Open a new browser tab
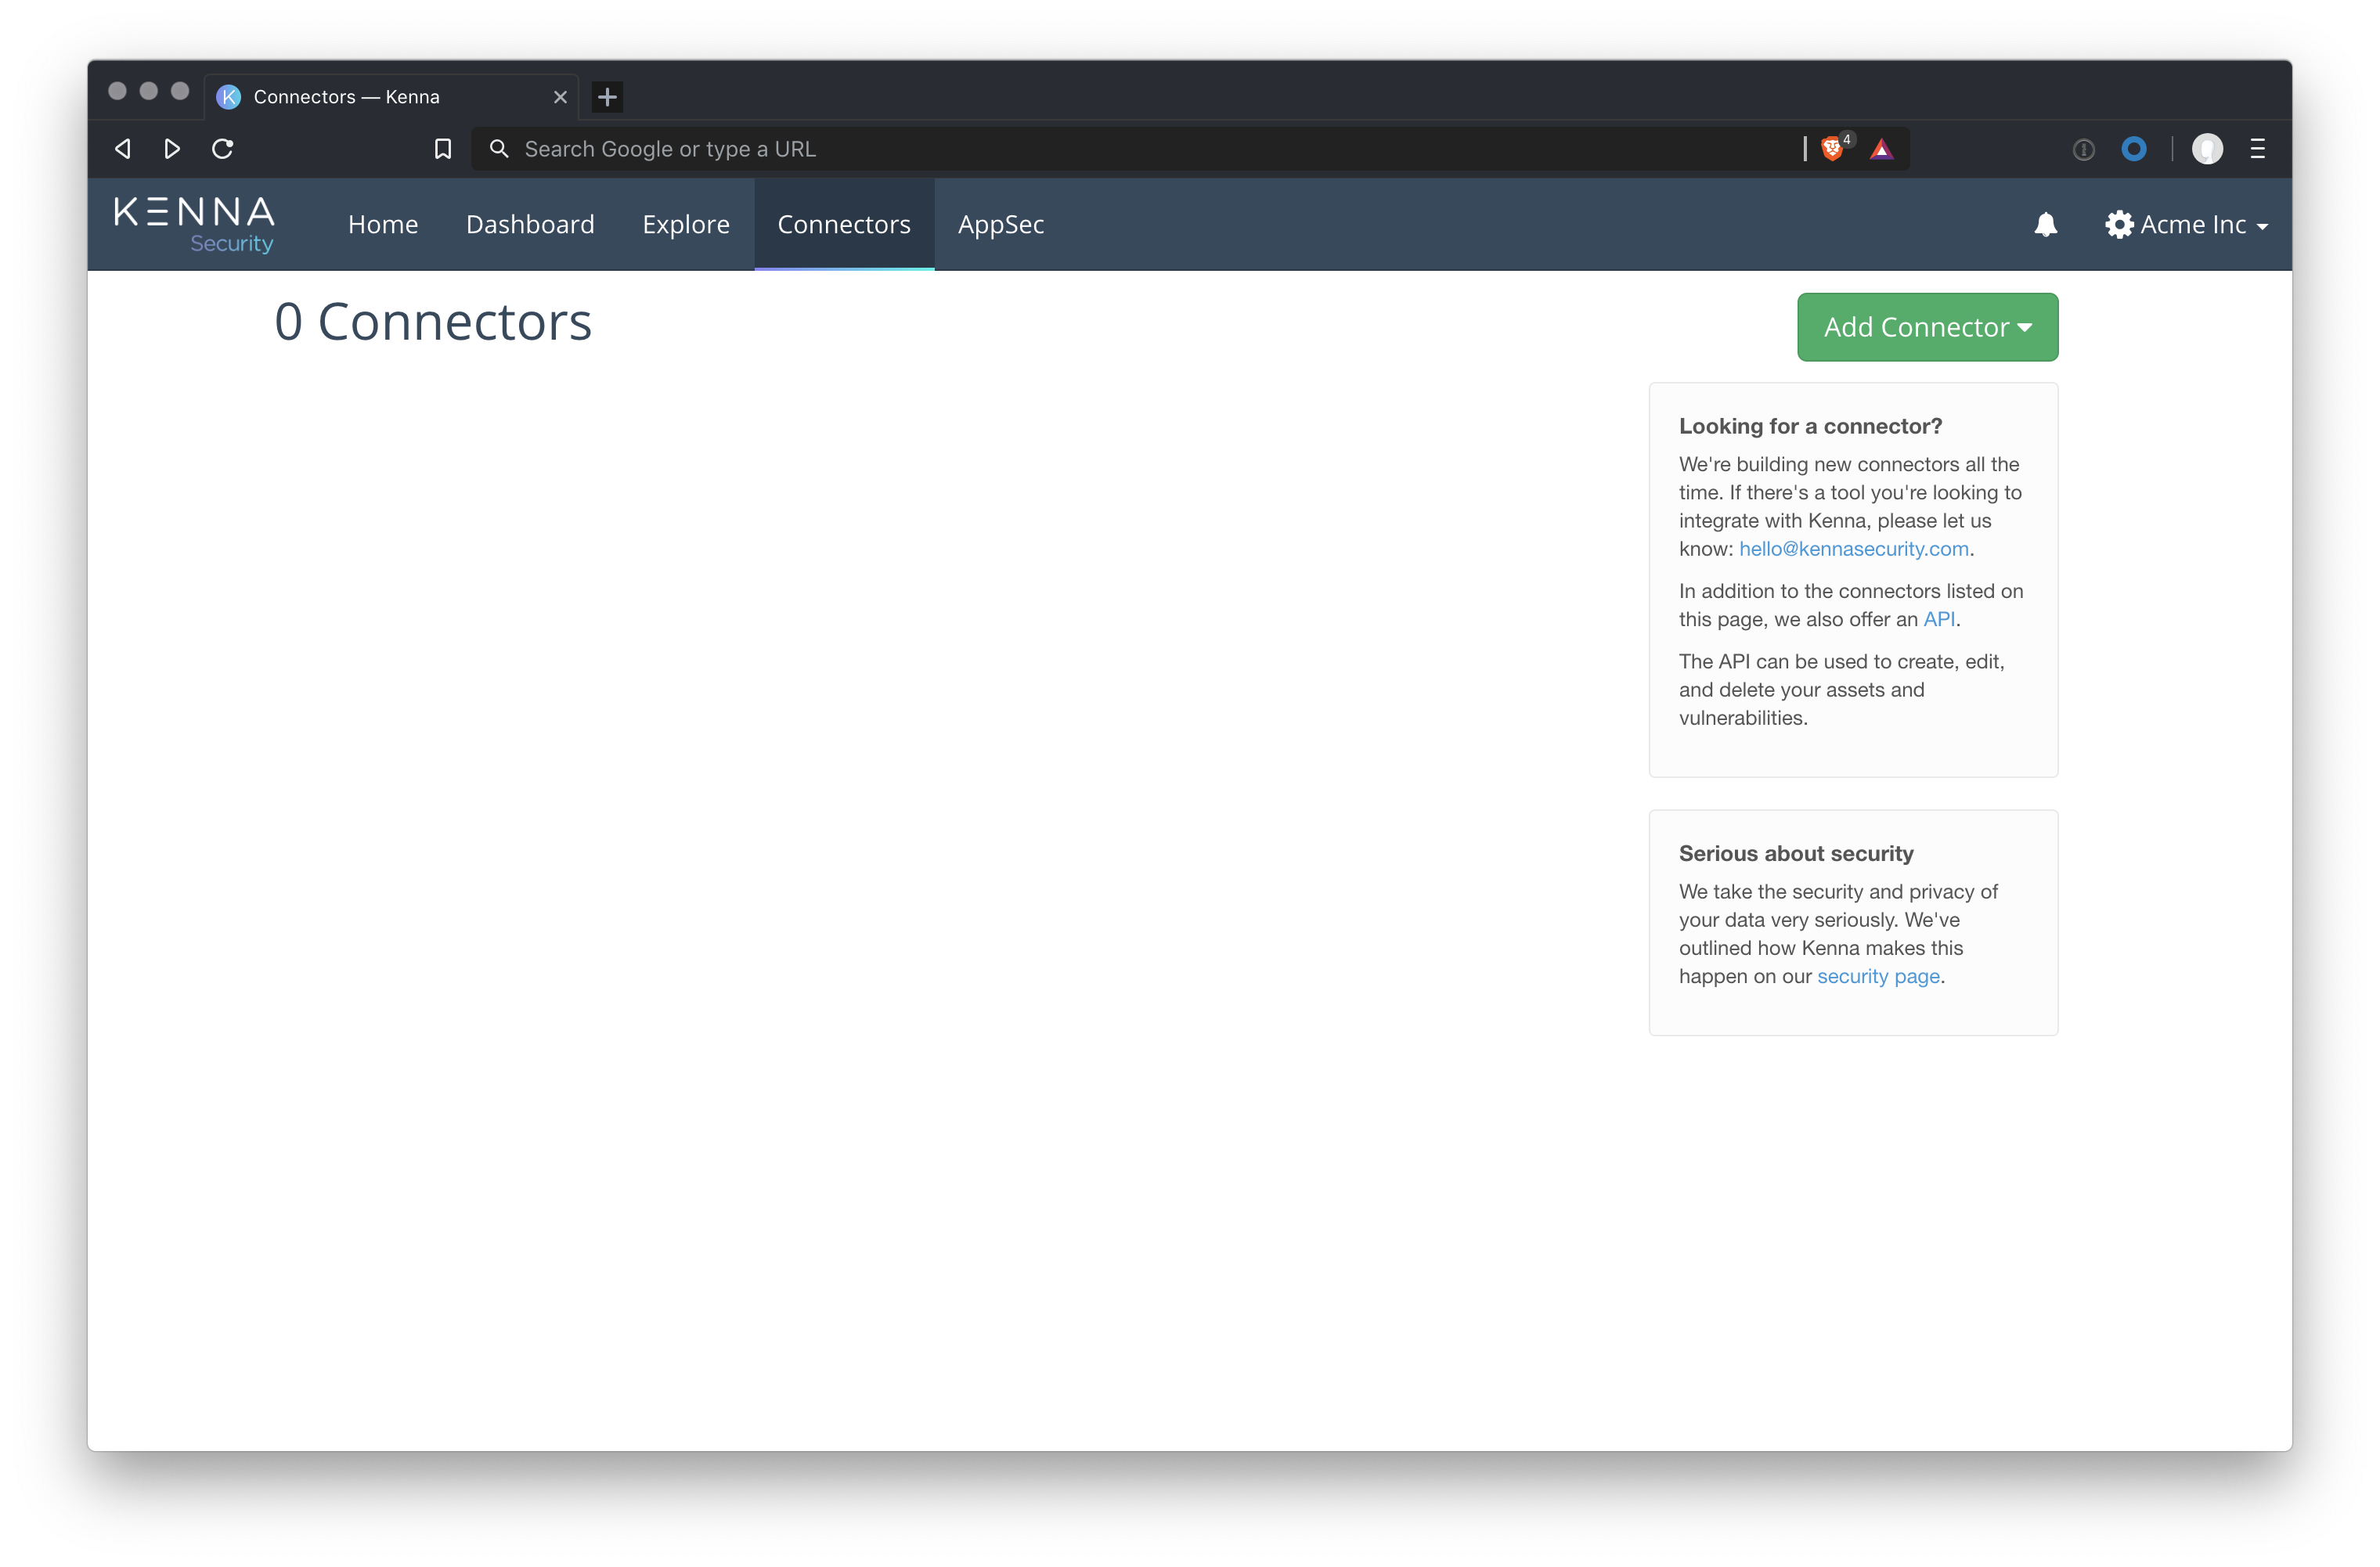 click(607, 97)
